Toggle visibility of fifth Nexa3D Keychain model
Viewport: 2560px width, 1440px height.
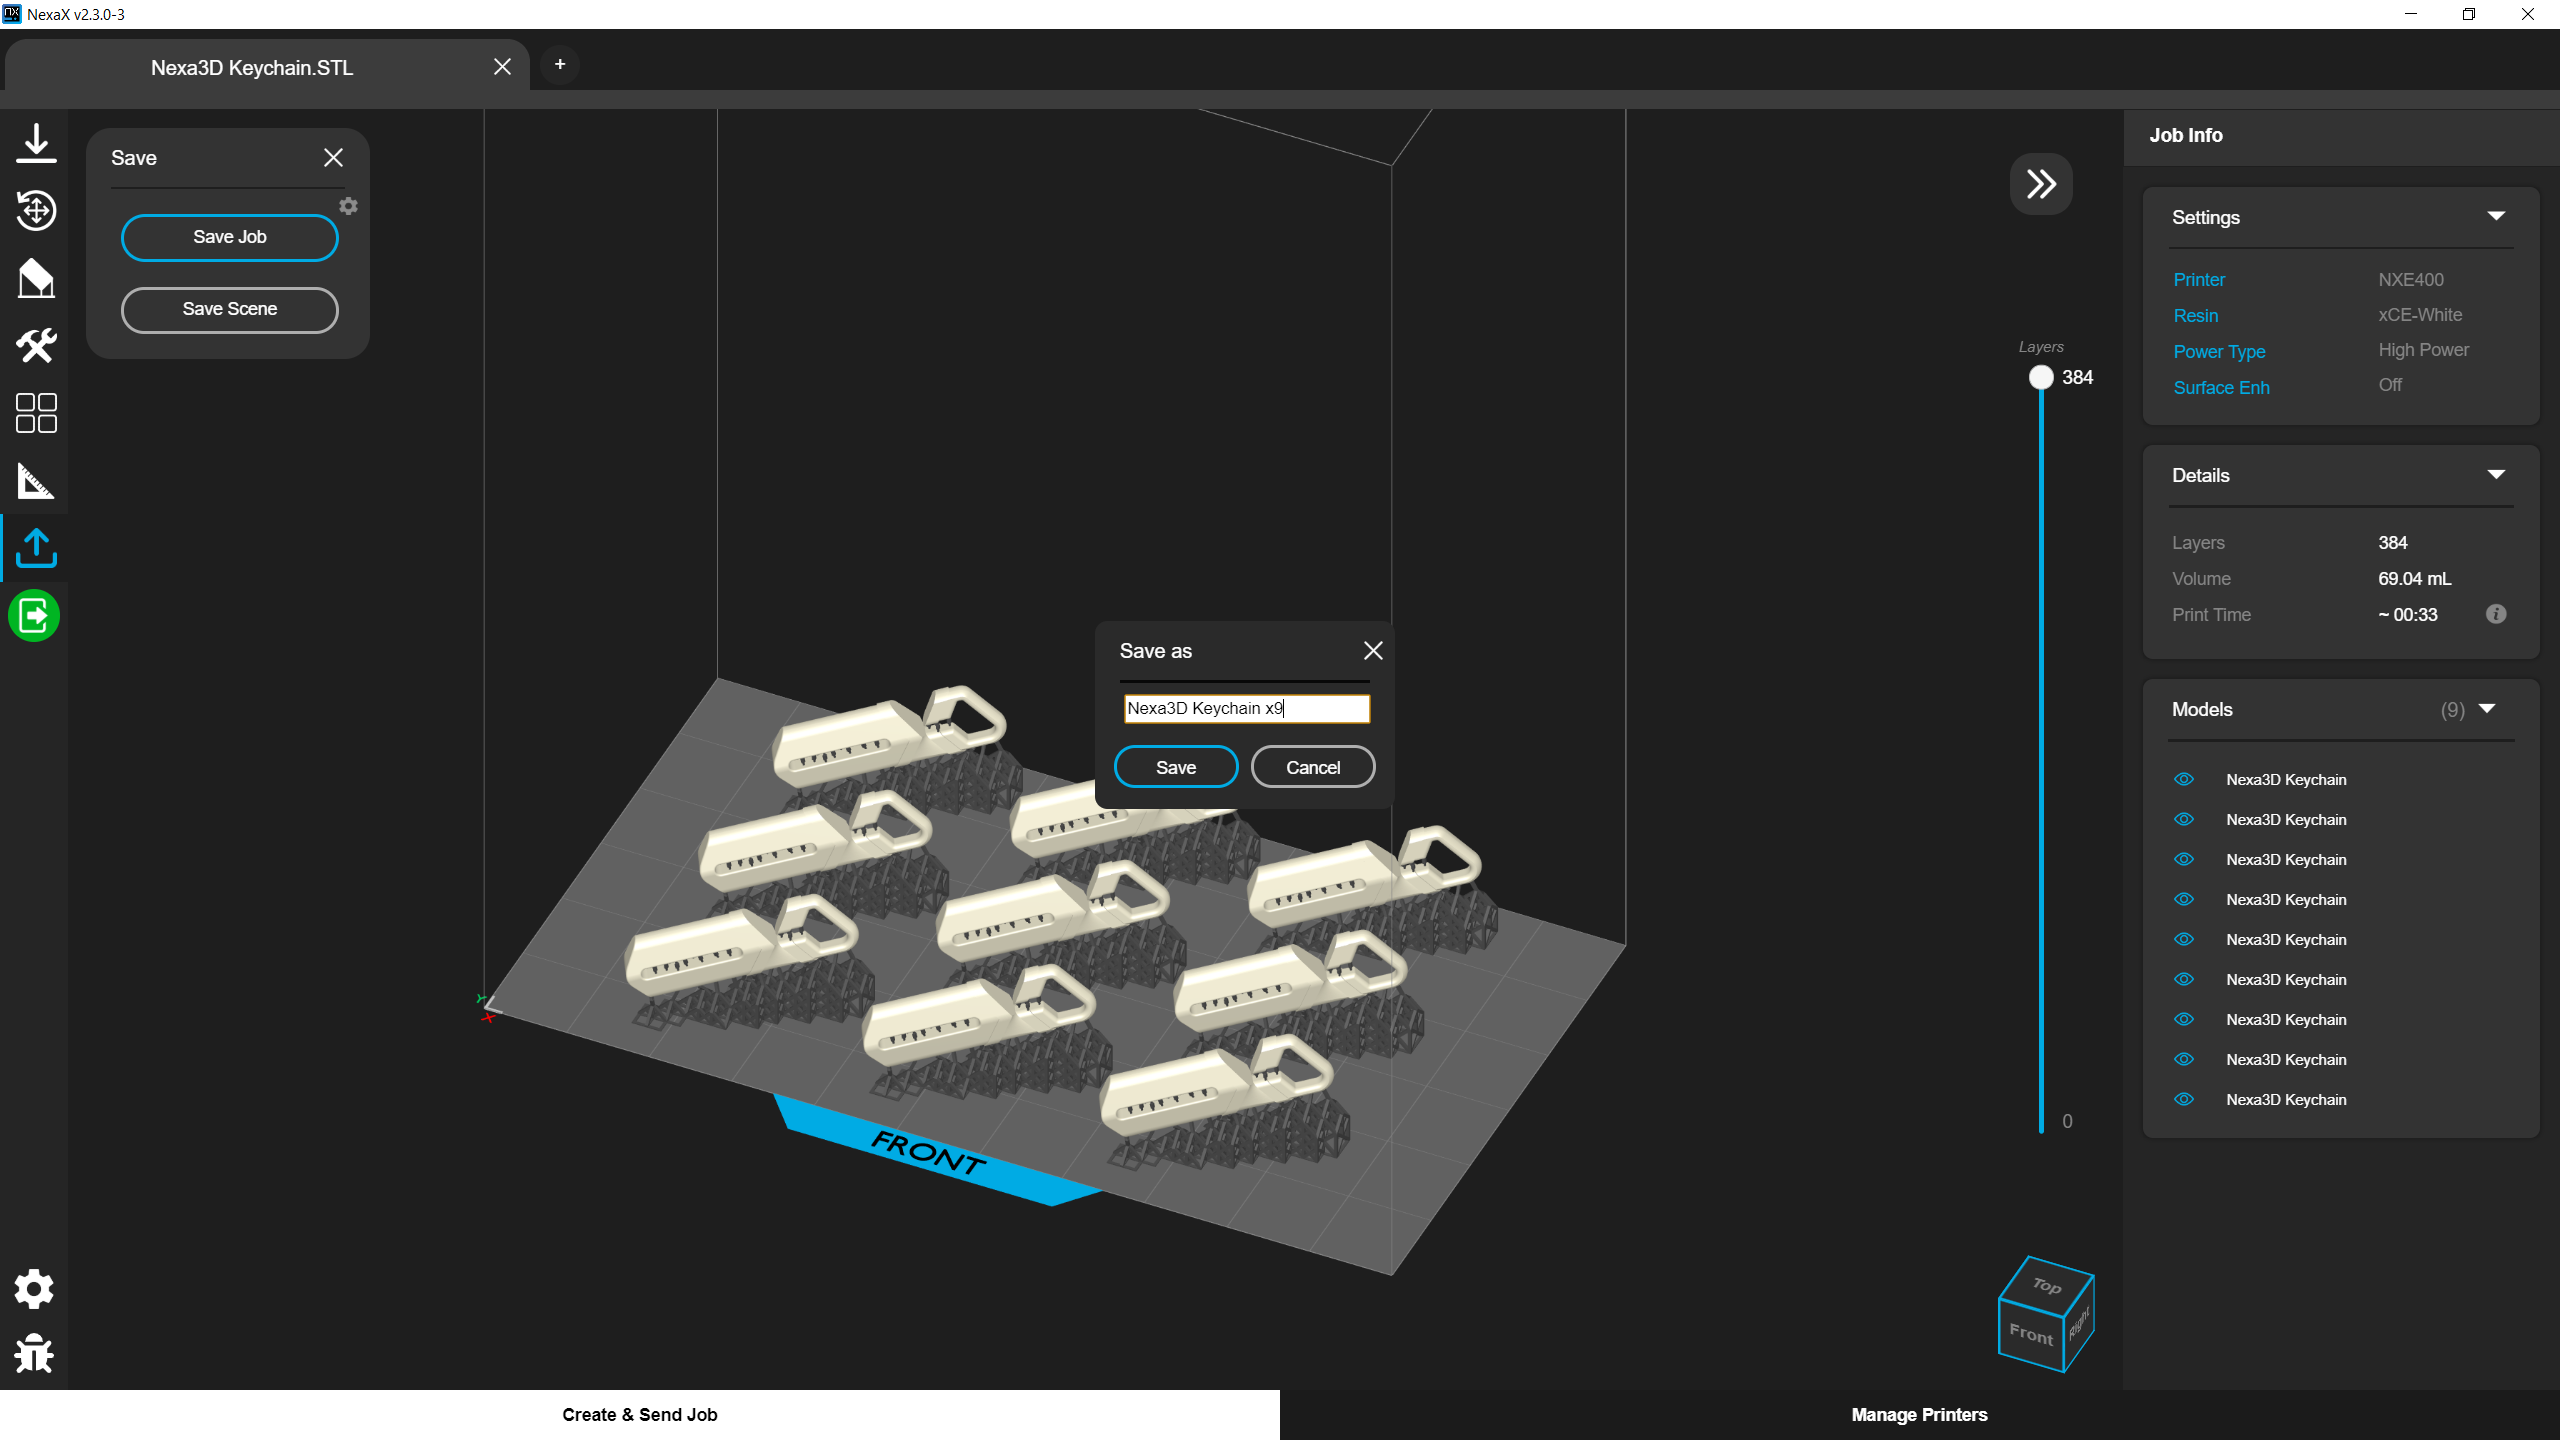pos(2184,939)
